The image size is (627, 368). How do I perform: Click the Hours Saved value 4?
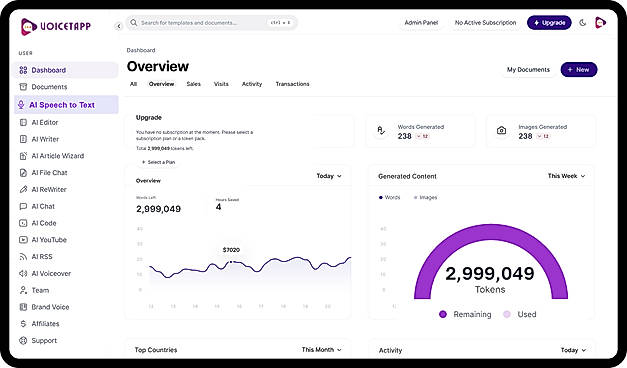pyautogui.click(x=218, y=207)
